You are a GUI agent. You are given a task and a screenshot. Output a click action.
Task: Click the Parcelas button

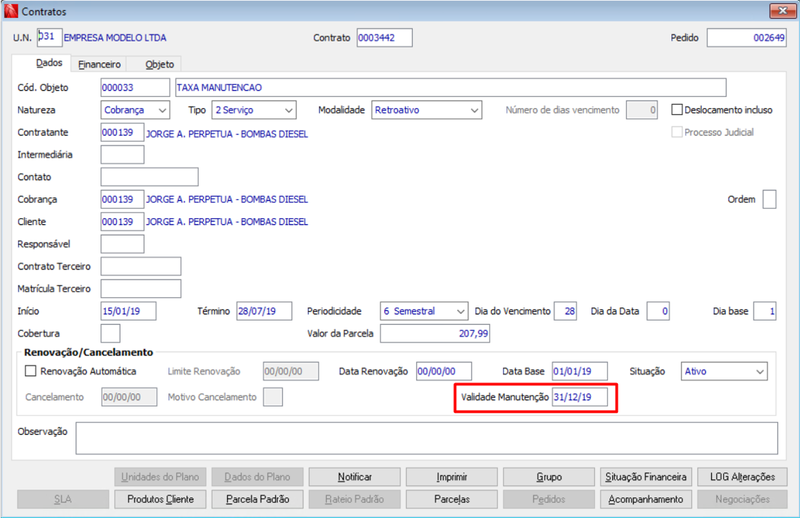click(x=452, y=499)
